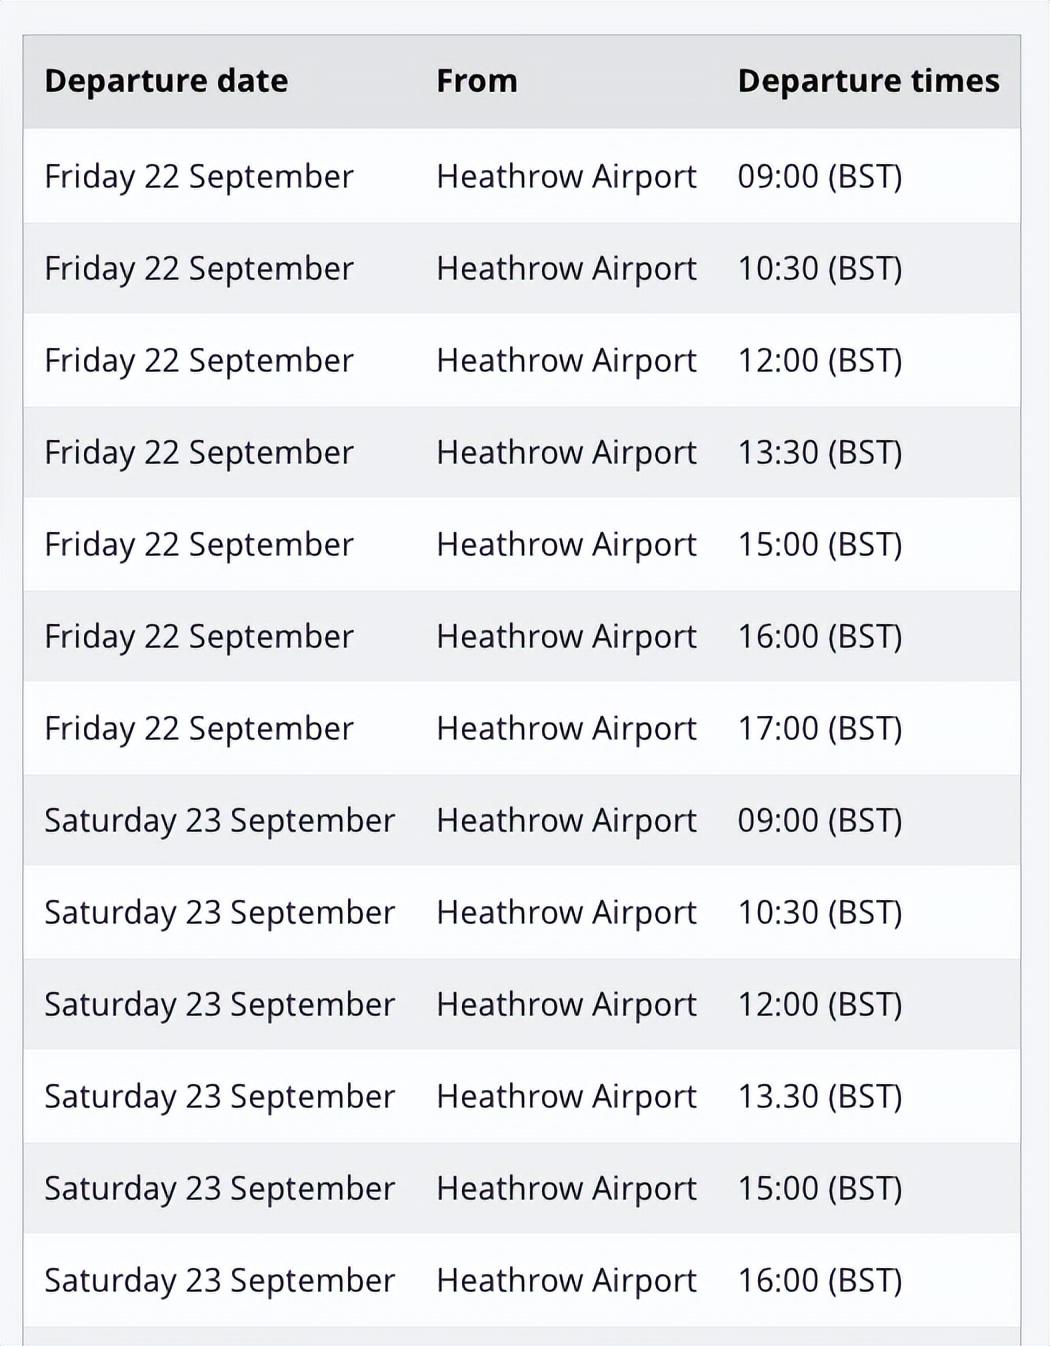
Task: Click the Friday 22 September date in 17:00 row
Action: click(x=199, y=729)
